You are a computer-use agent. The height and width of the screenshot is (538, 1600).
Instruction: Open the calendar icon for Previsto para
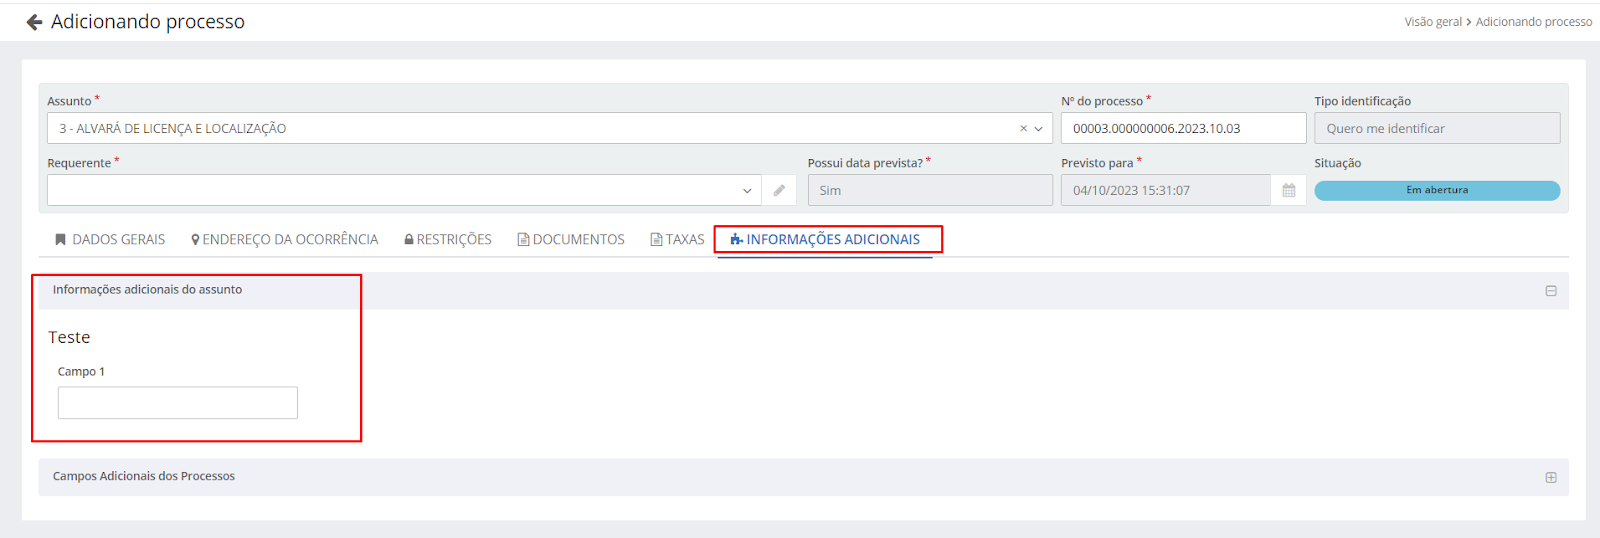coord(1288,190)
